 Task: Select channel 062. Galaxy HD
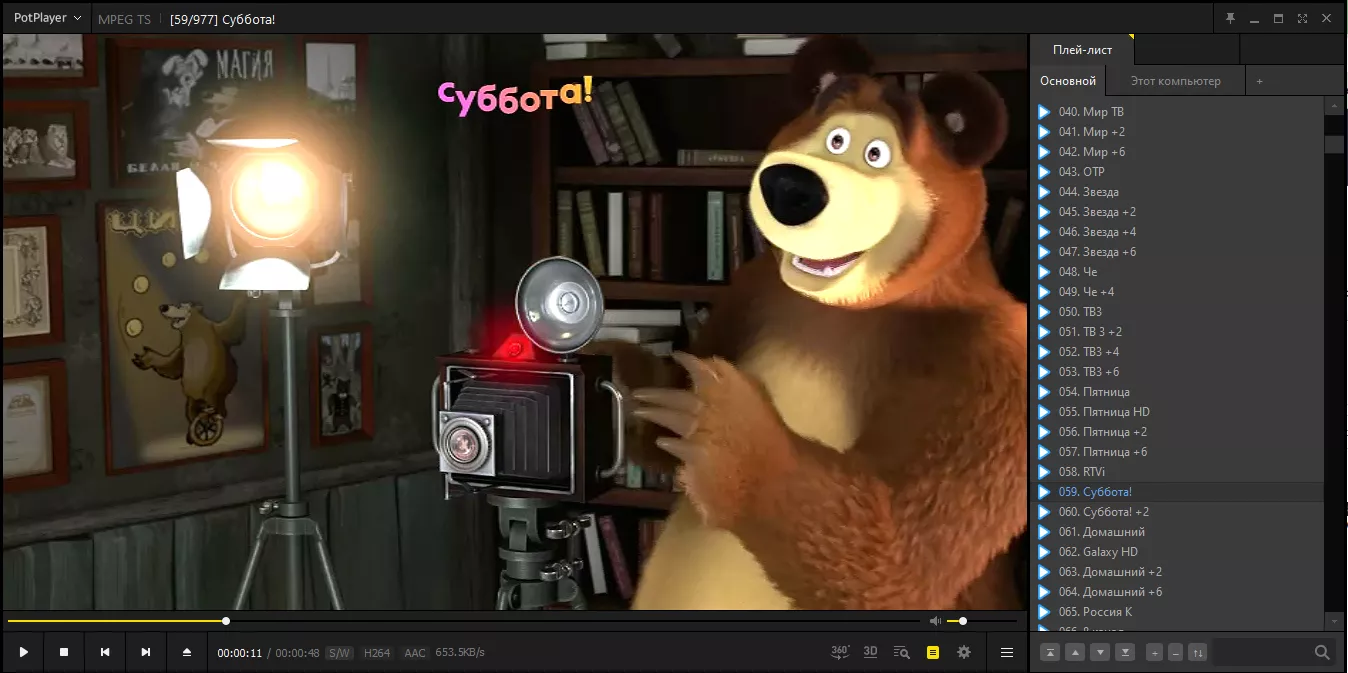(x=1177, y=552)
